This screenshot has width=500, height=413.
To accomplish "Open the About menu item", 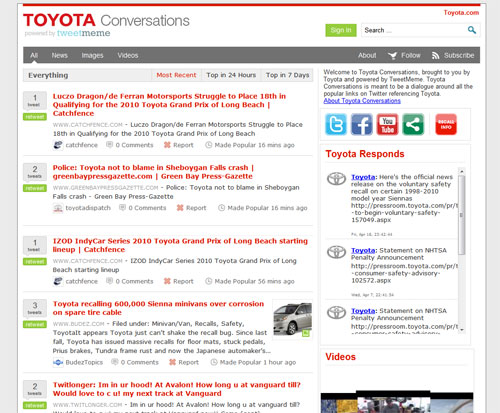I will click(367, 55).
